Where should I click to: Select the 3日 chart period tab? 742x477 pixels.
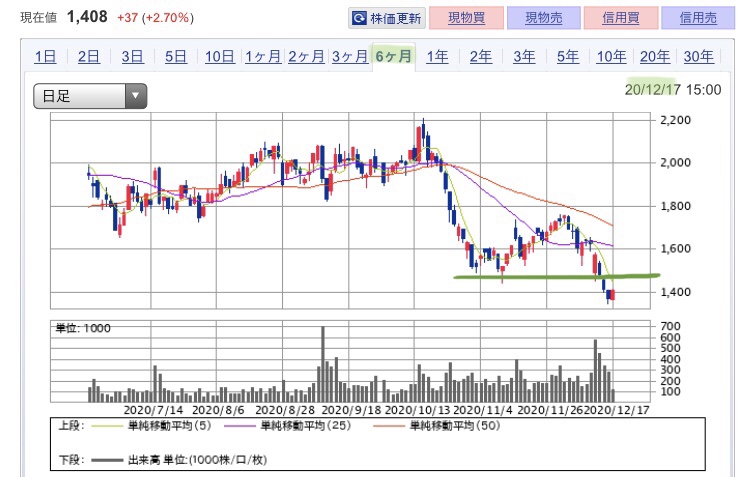click(x=132, y=56)
